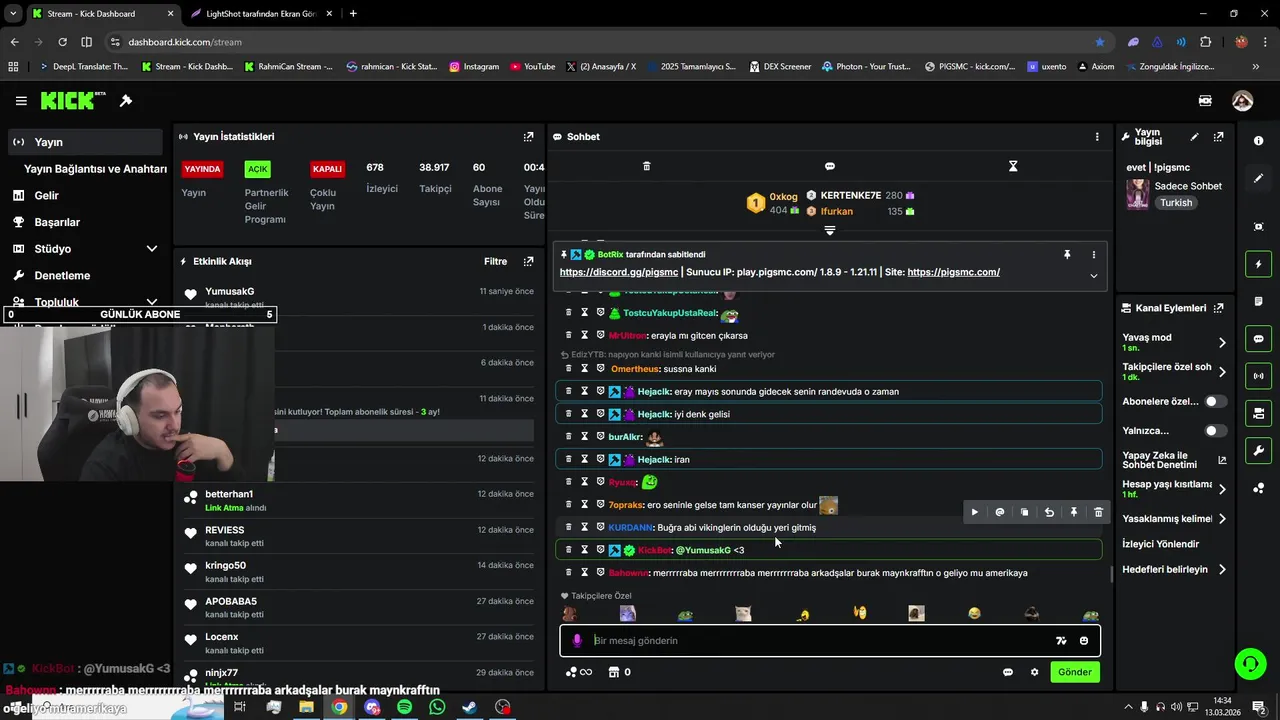Viewport: 1280px width, 720px height.
Task: Open the discord.gg/pigsmc link
Action: 618,272
